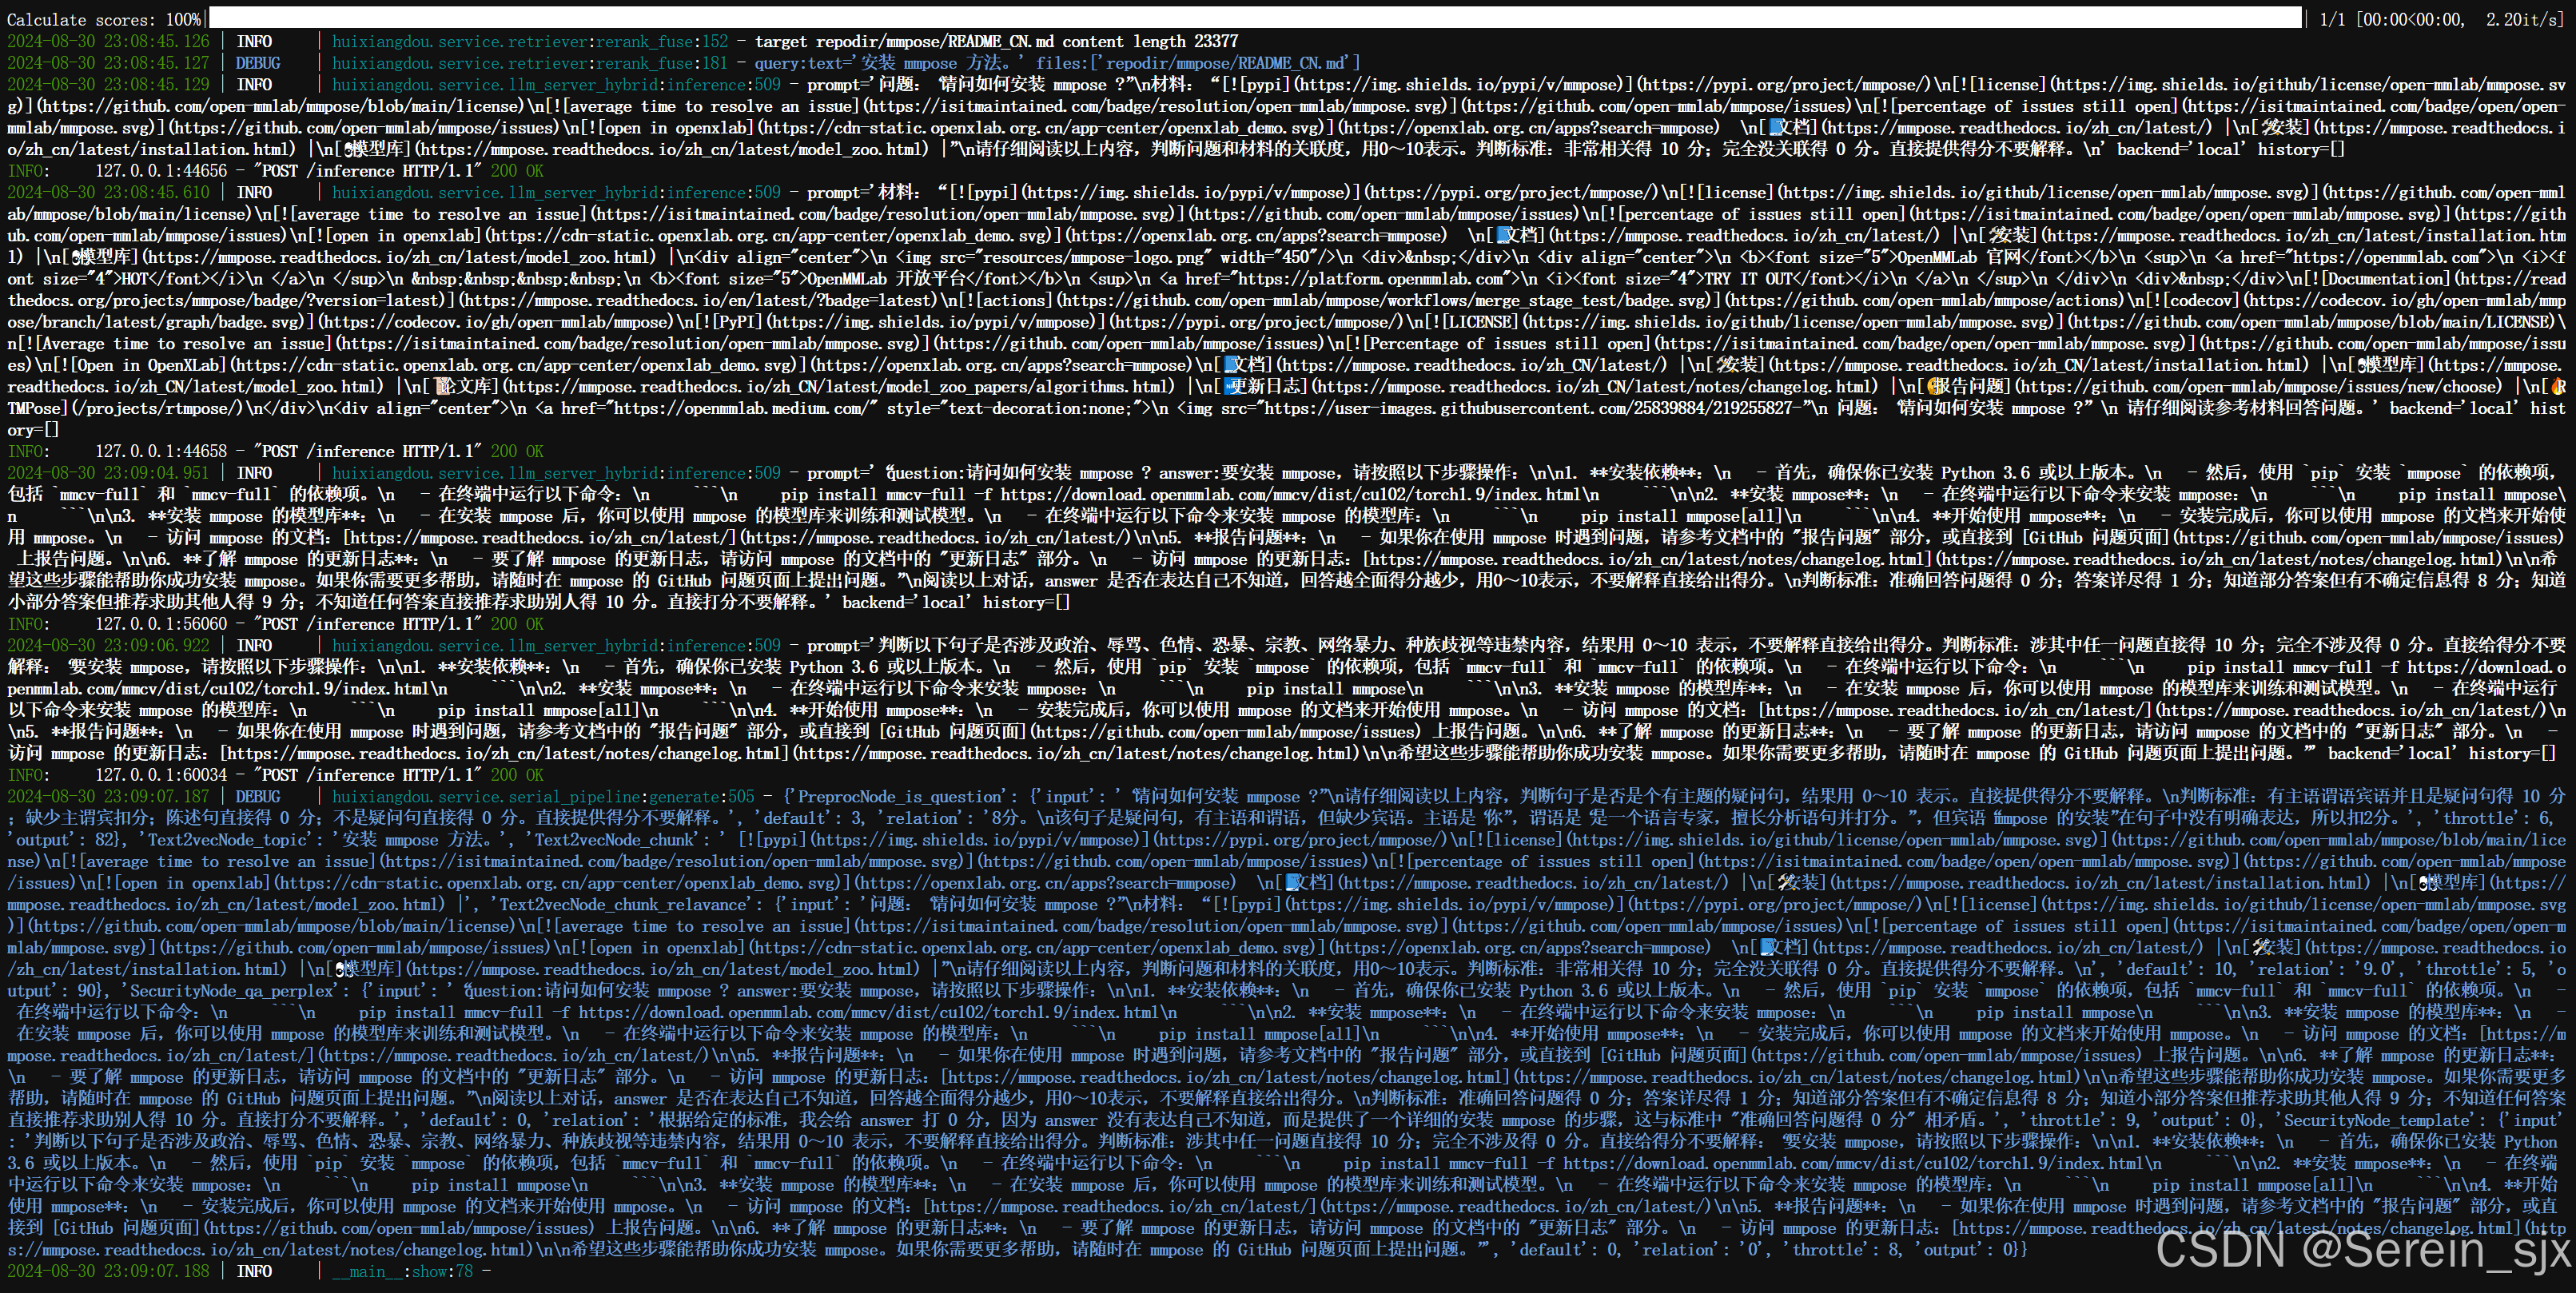
Task: Click the Calculate scores progress bar
Action: coord(1255,18)
